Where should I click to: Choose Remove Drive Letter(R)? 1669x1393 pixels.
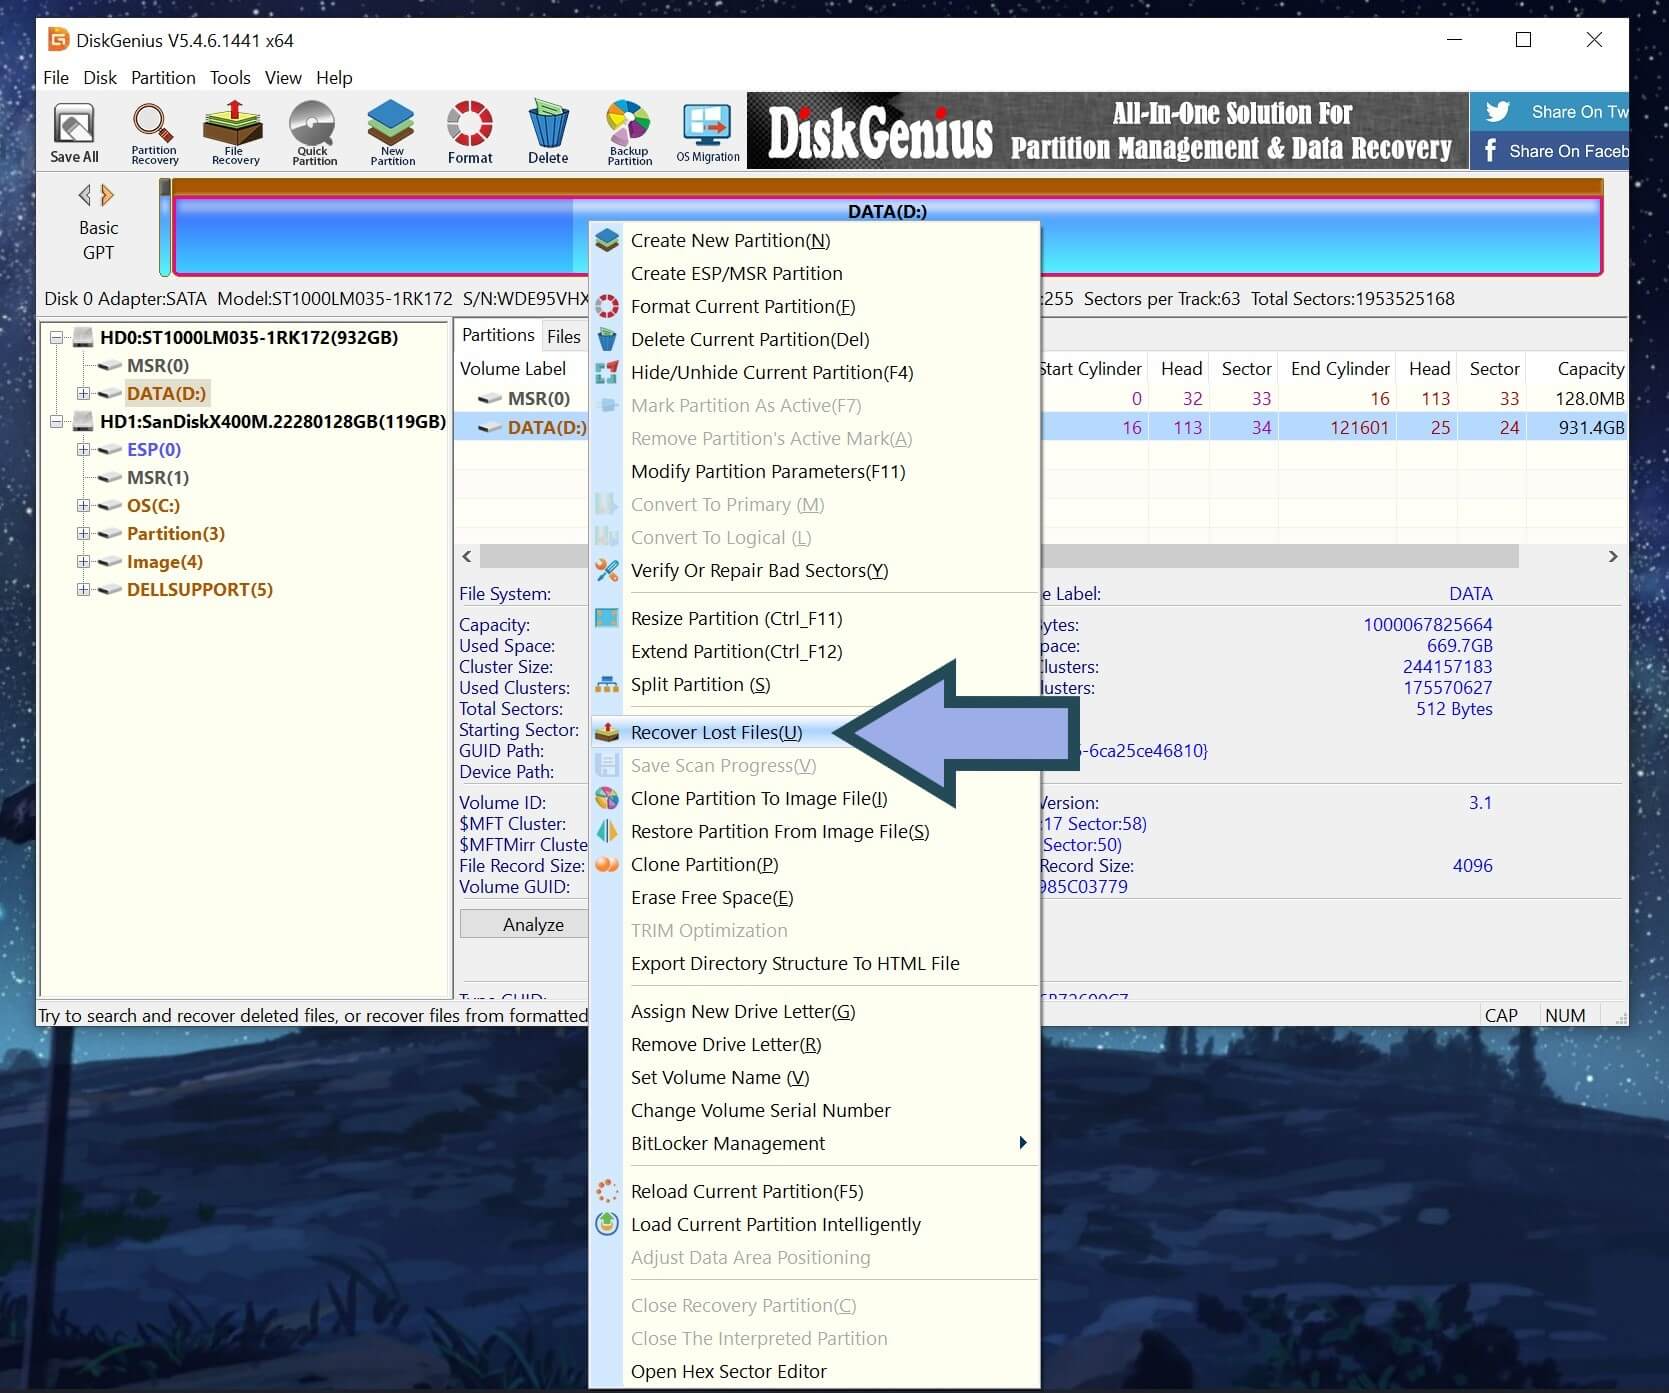coord(726,1044)
